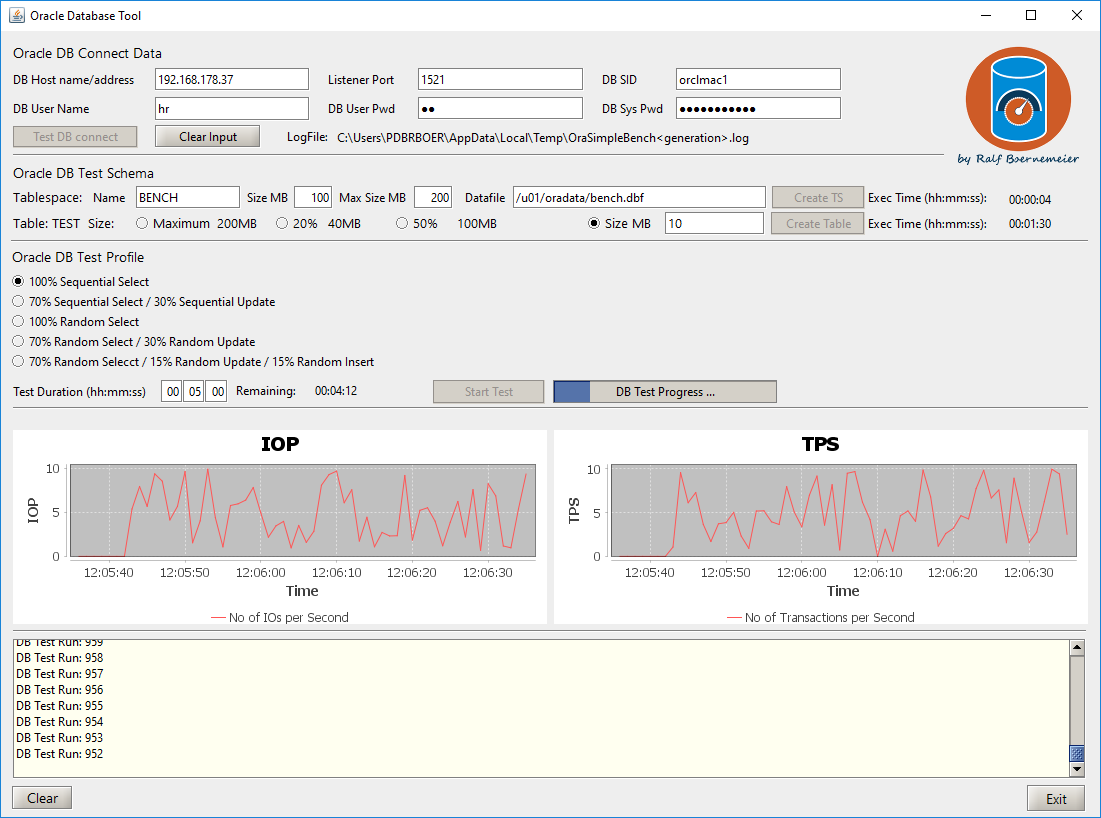
Task: Focus the Listener Port field
Action: (500, 79)
